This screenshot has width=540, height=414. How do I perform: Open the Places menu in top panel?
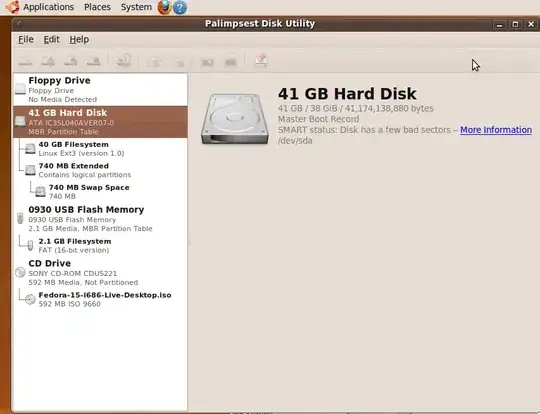point(97,7)
